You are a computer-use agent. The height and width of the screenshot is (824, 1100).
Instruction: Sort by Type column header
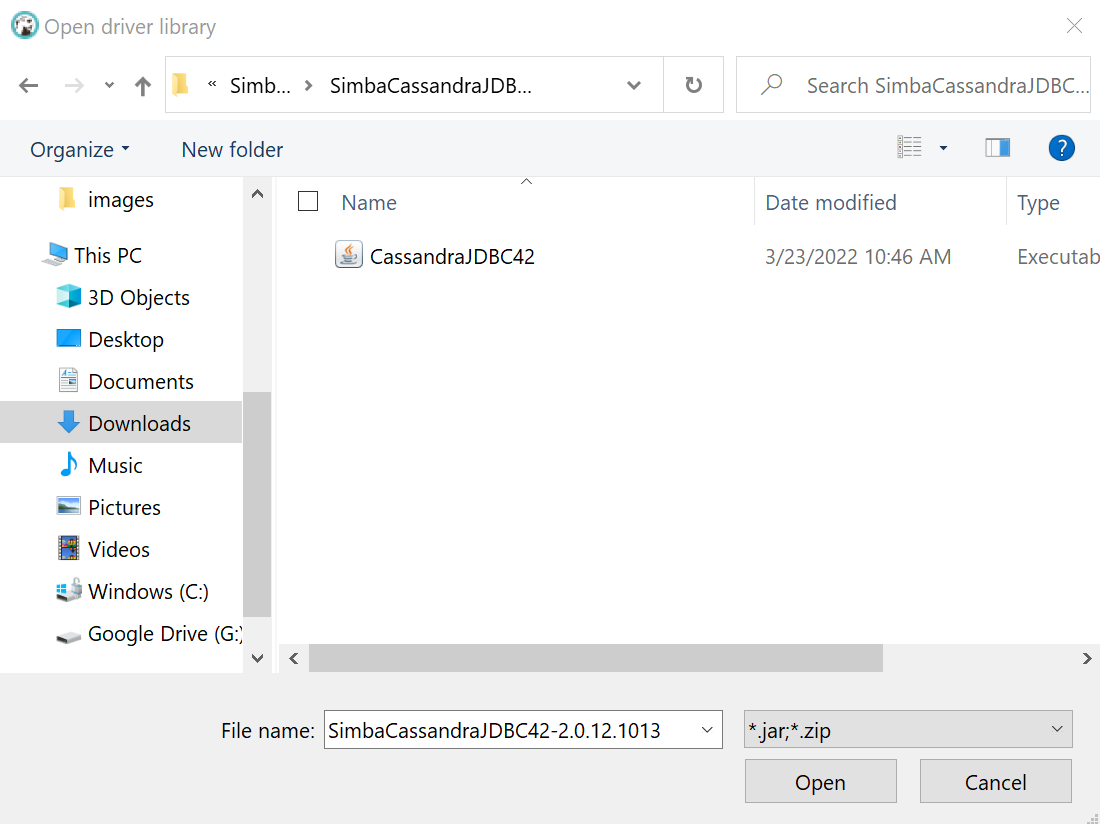(x=1038, y=203)
